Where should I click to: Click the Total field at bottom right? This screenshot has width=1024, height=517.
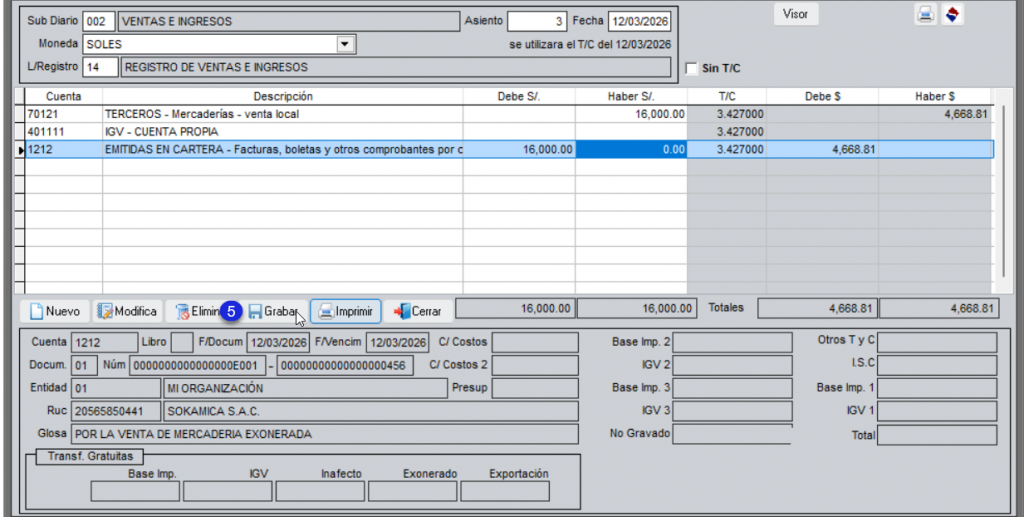tap(937, 435)
